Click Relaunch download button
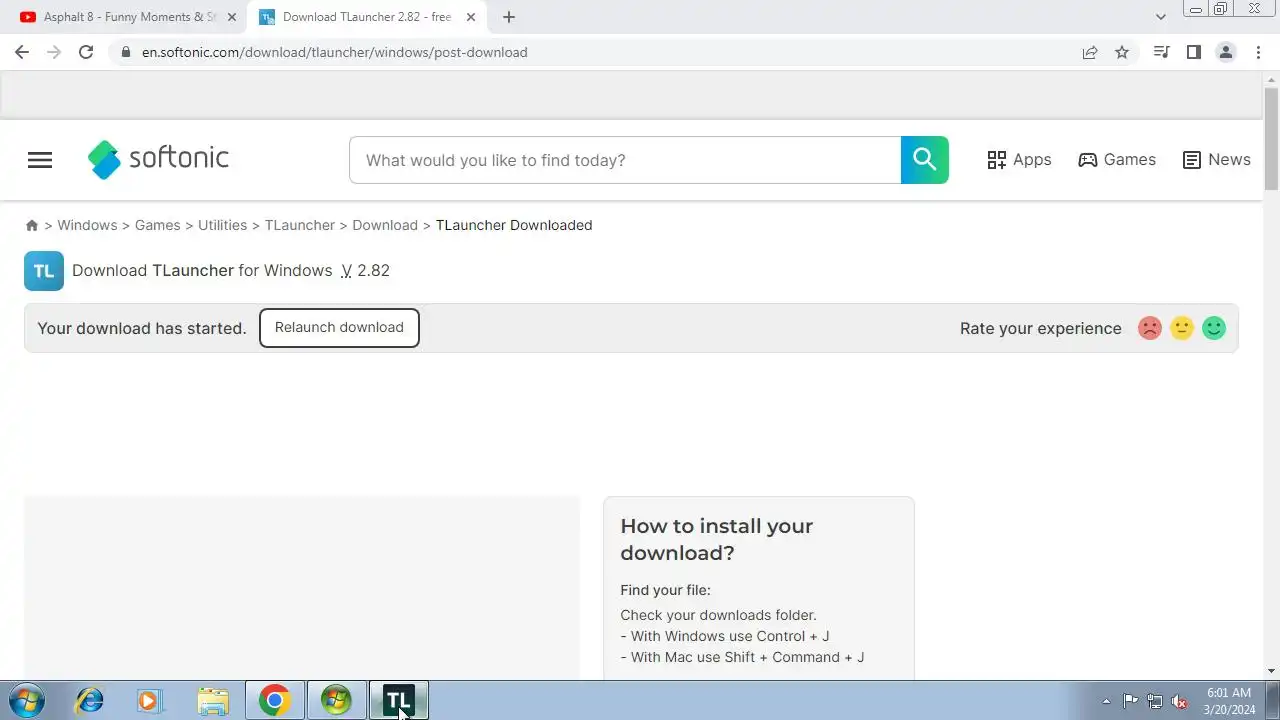 [x=339, y=328]
